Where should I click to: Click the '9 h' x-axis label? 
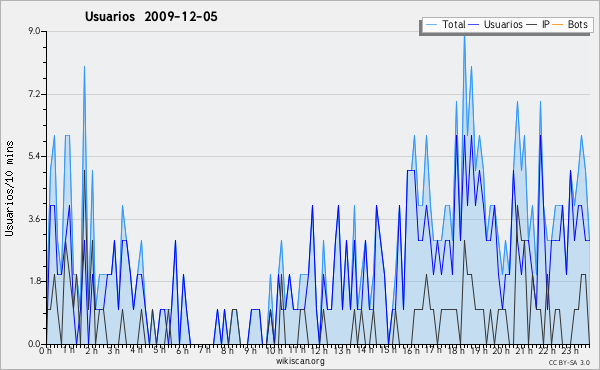tap(250, 350)
